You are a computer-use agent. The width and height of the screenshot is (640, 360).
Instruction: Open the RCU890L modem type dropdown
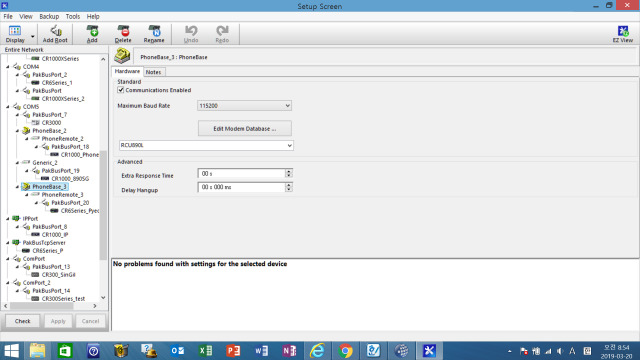206,145
